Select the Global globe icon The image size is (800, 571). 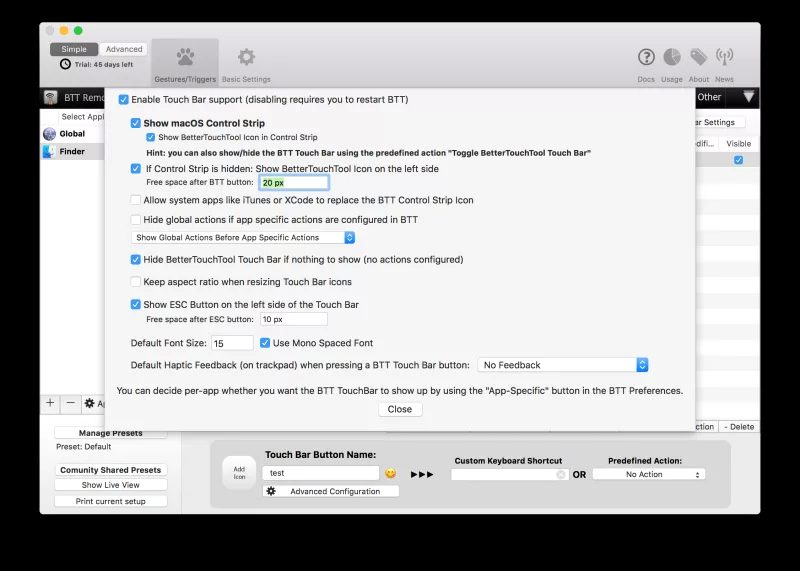point(49,134)
